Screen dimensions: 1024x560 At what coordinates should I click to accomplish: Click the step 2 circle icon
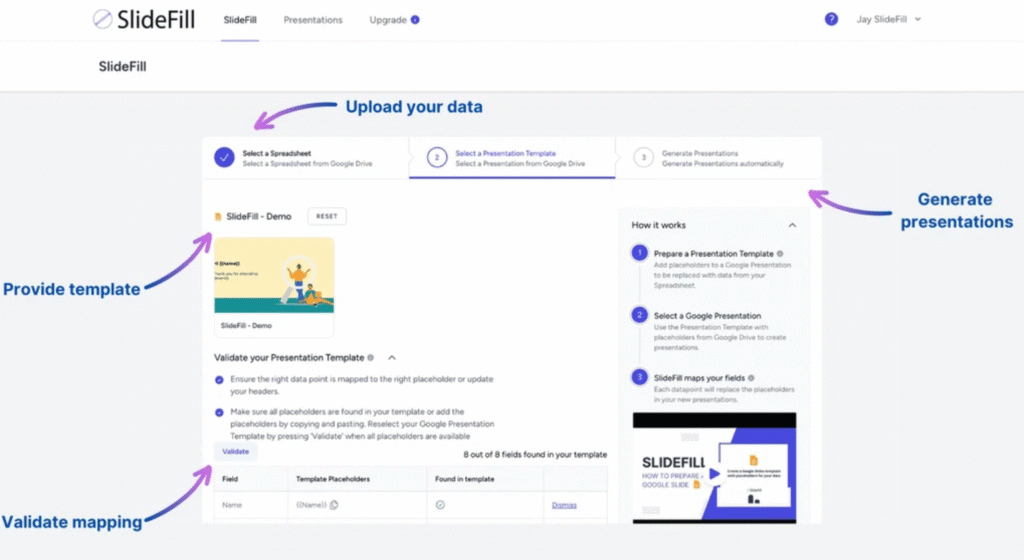437,157
